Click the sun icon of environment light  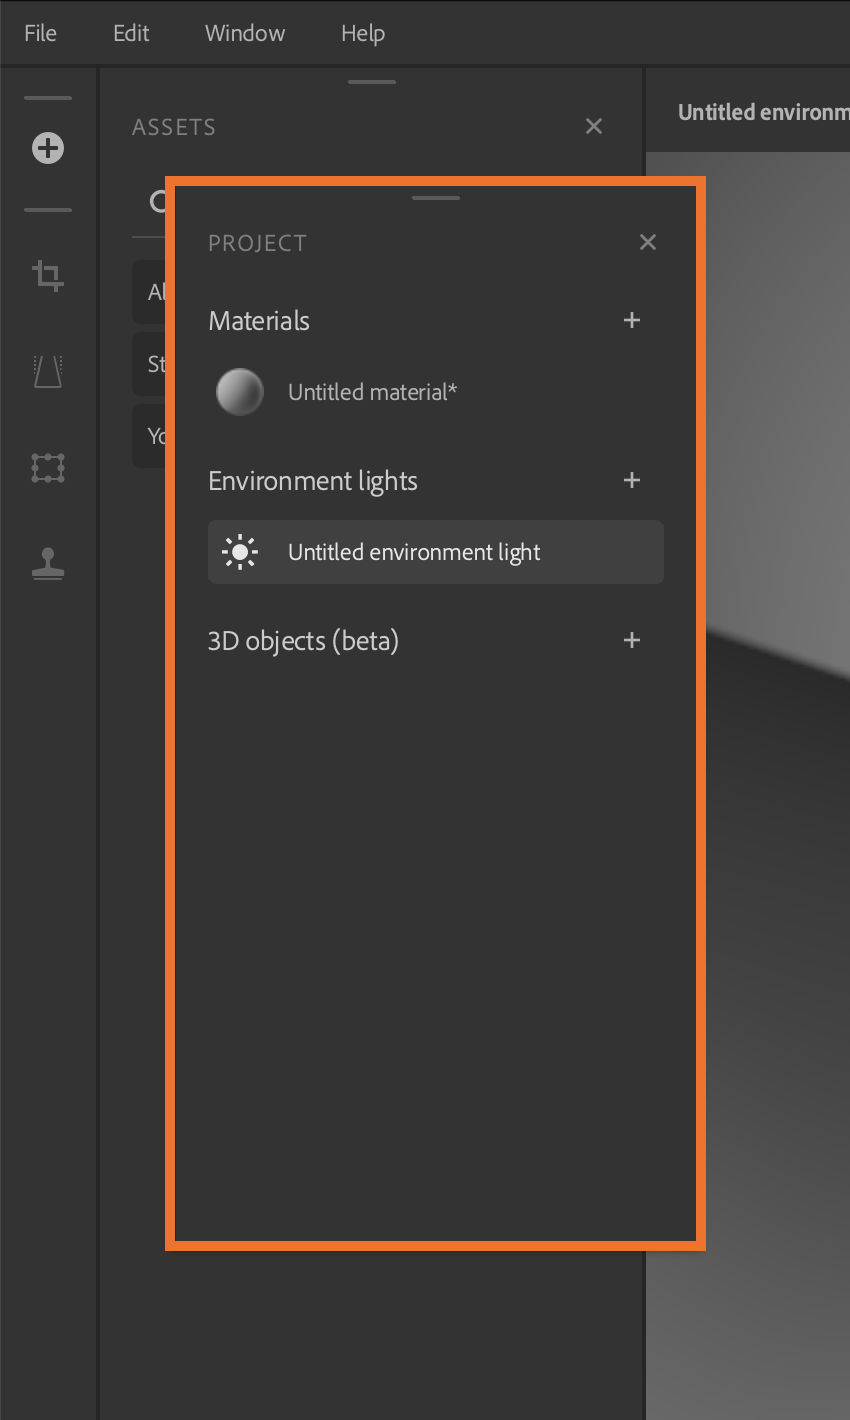(240, 552)
